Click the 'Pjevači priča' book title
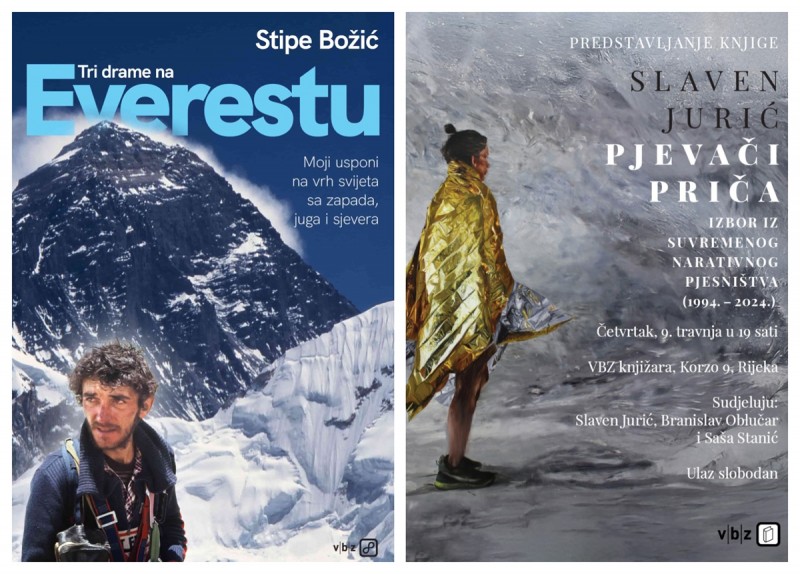The width and height of the screenshot is (800, 574). tap(692, 173)
